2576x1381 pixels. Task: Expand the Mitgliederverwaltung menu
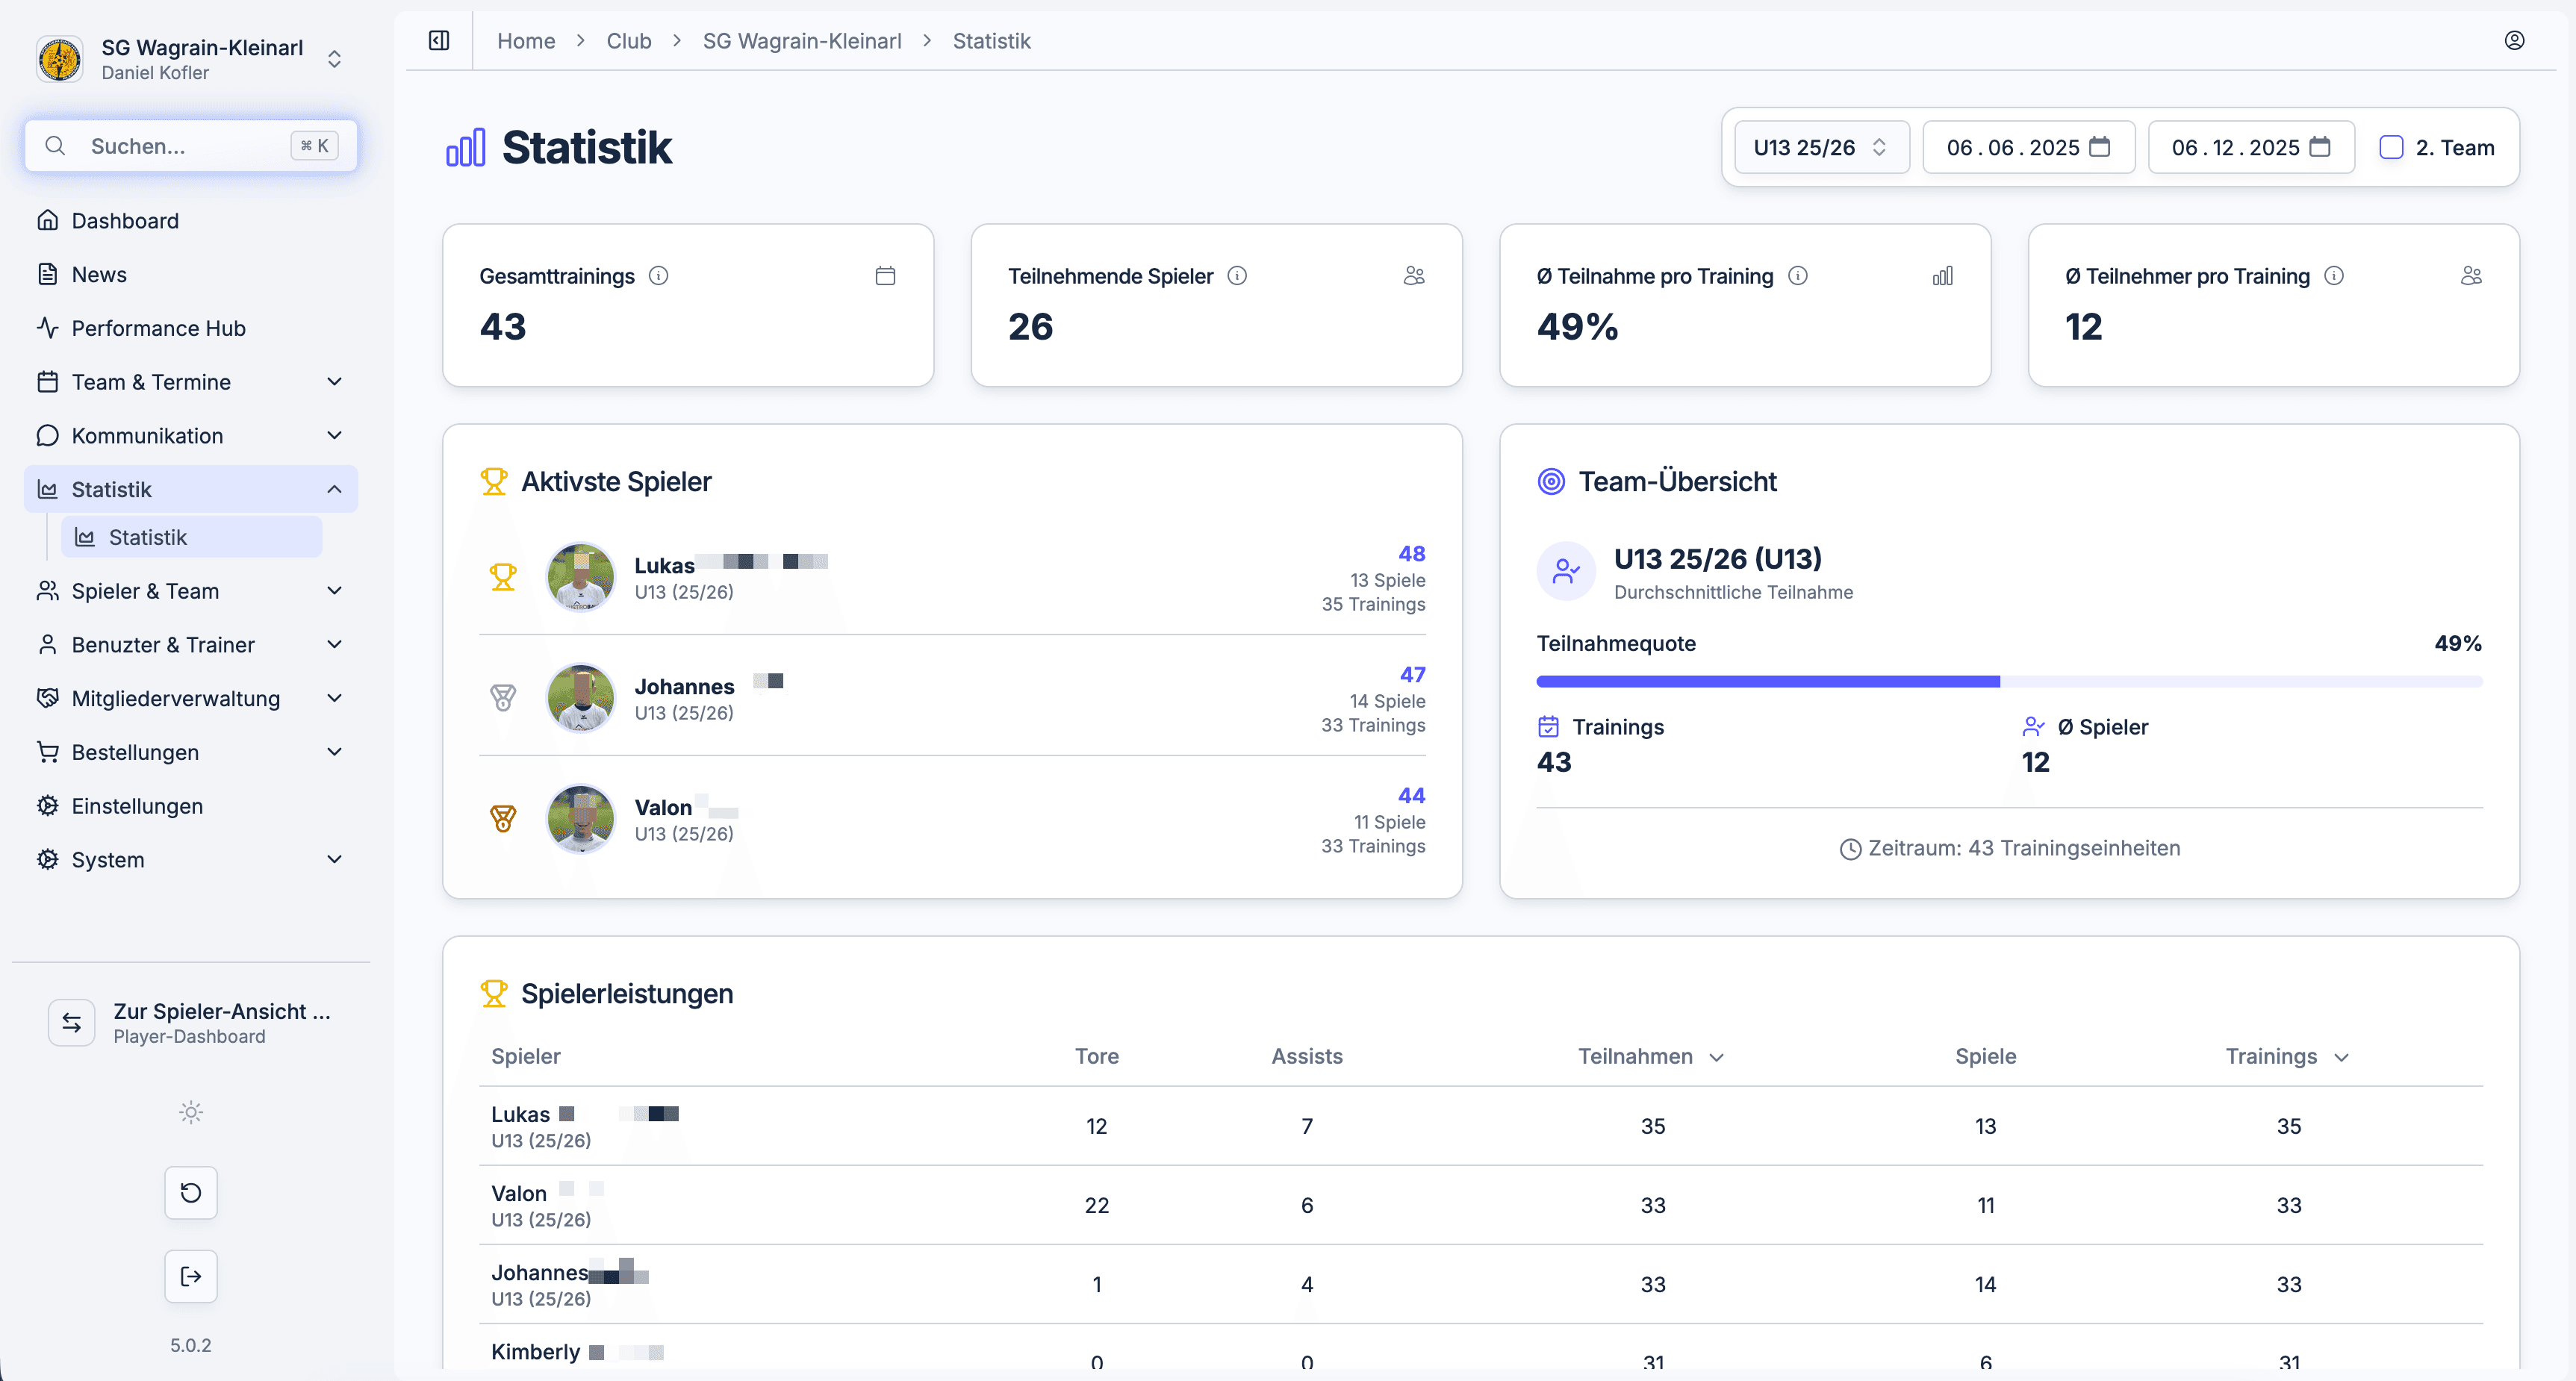[x=191, y=699]
